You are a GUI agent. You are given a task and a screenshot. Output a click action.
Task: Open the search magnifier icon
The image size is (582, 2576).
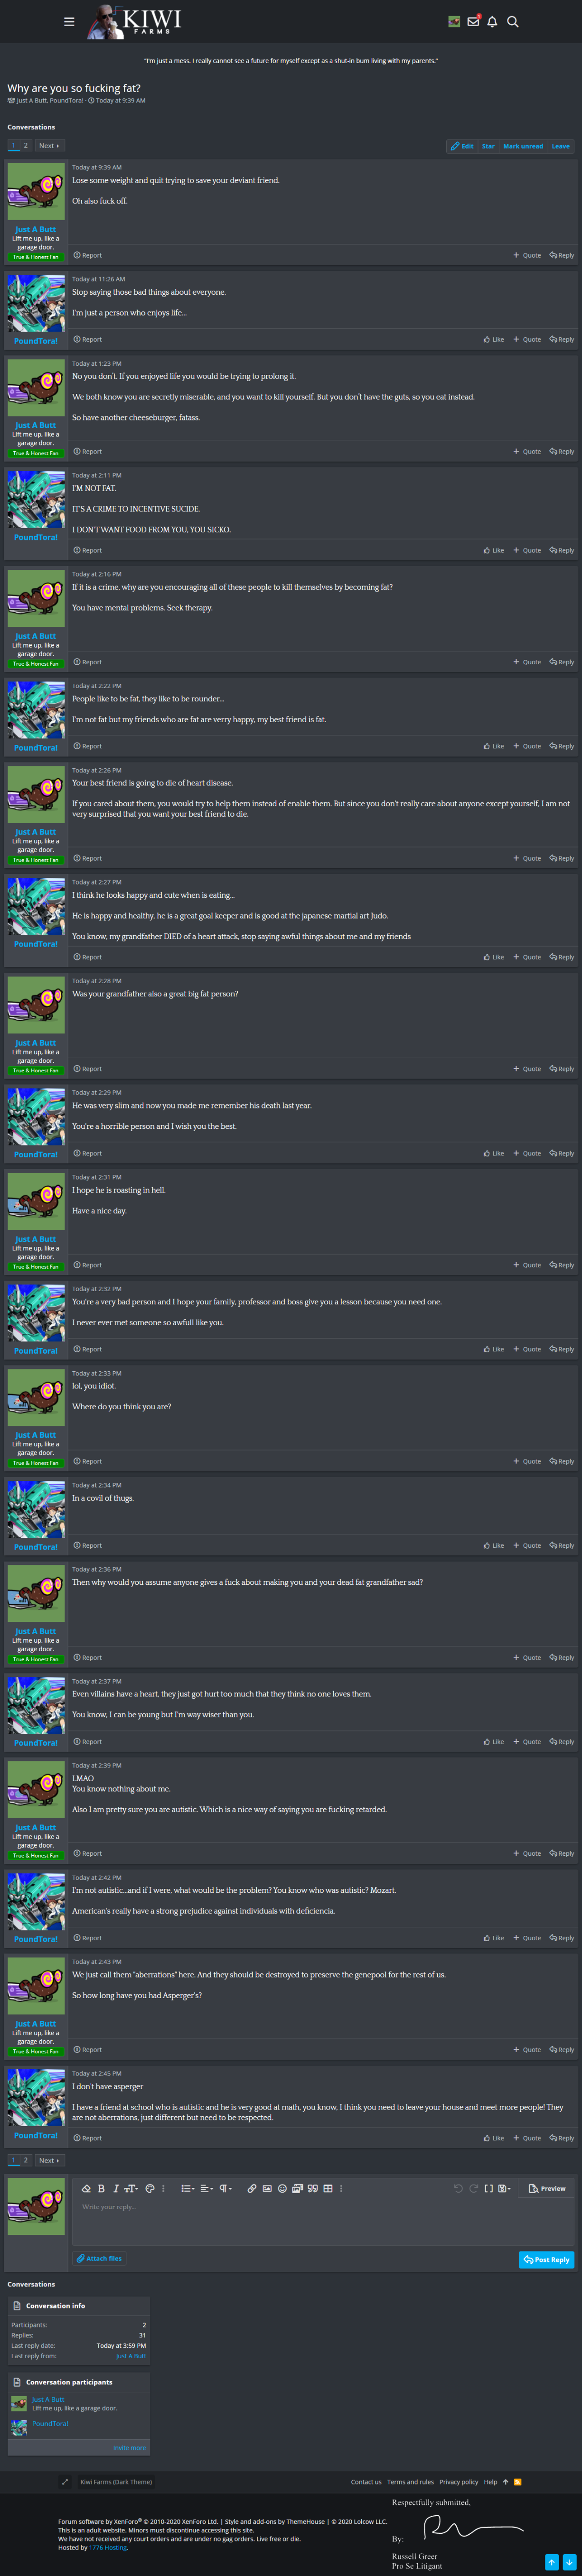tap(512, 21)
